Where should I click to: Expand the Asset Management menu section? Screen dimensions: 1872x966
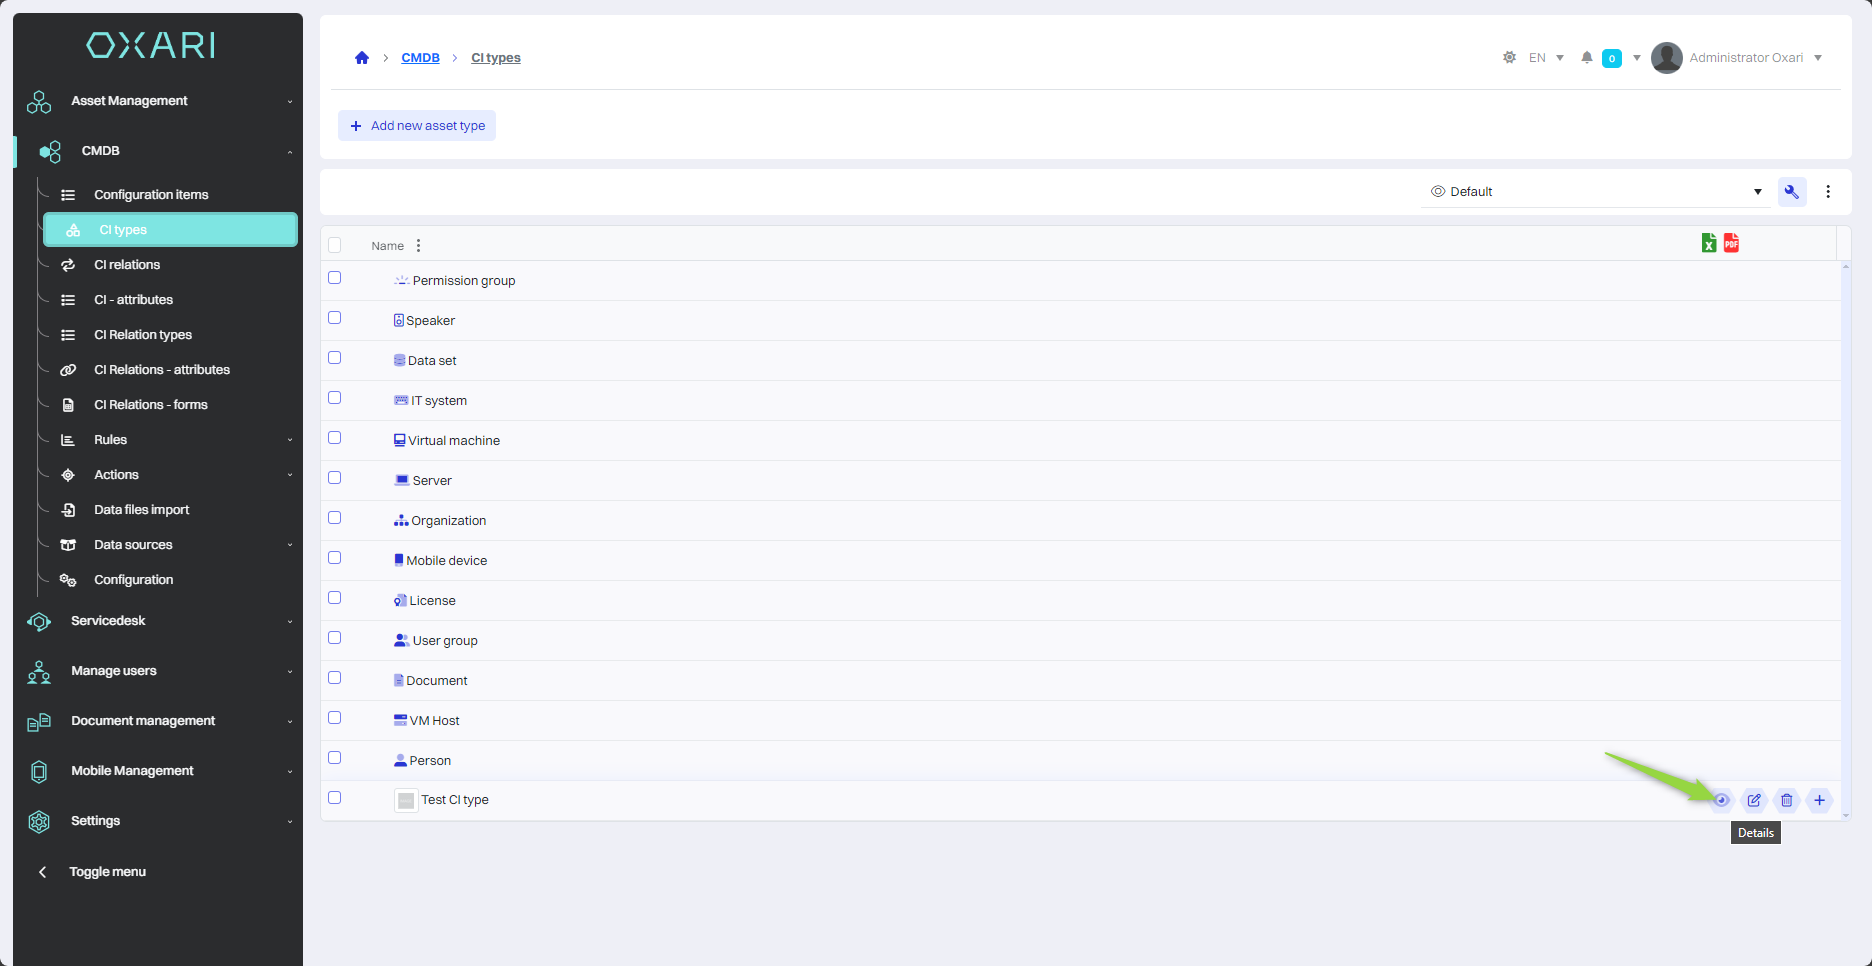pyautogui.click(x=160, y=101)
